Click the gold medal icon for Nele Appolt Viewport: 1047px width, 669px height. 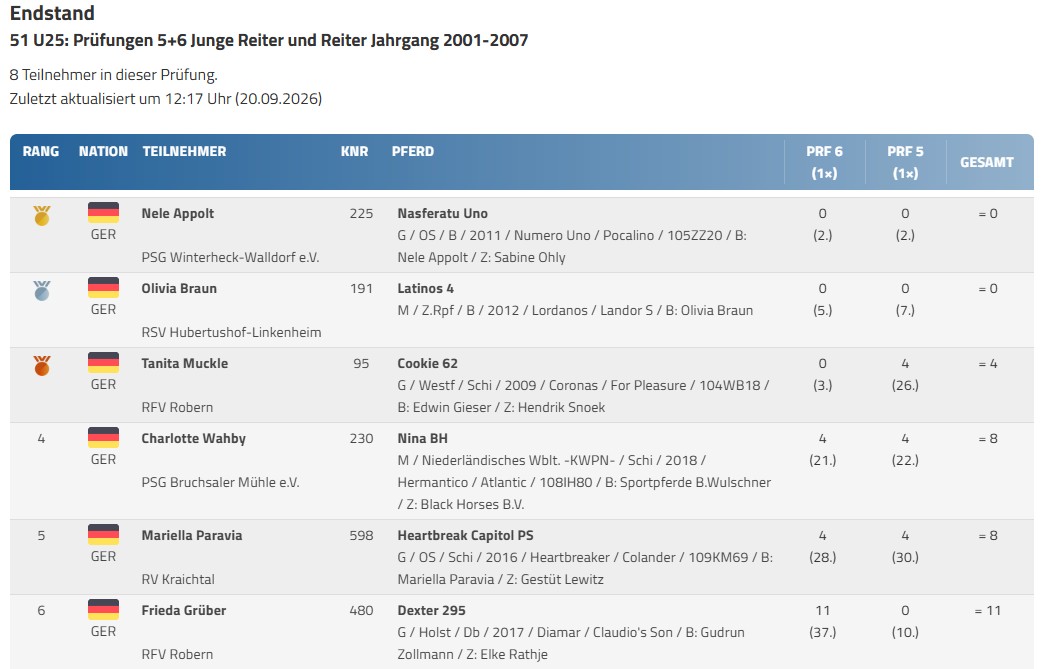(41, 216)
